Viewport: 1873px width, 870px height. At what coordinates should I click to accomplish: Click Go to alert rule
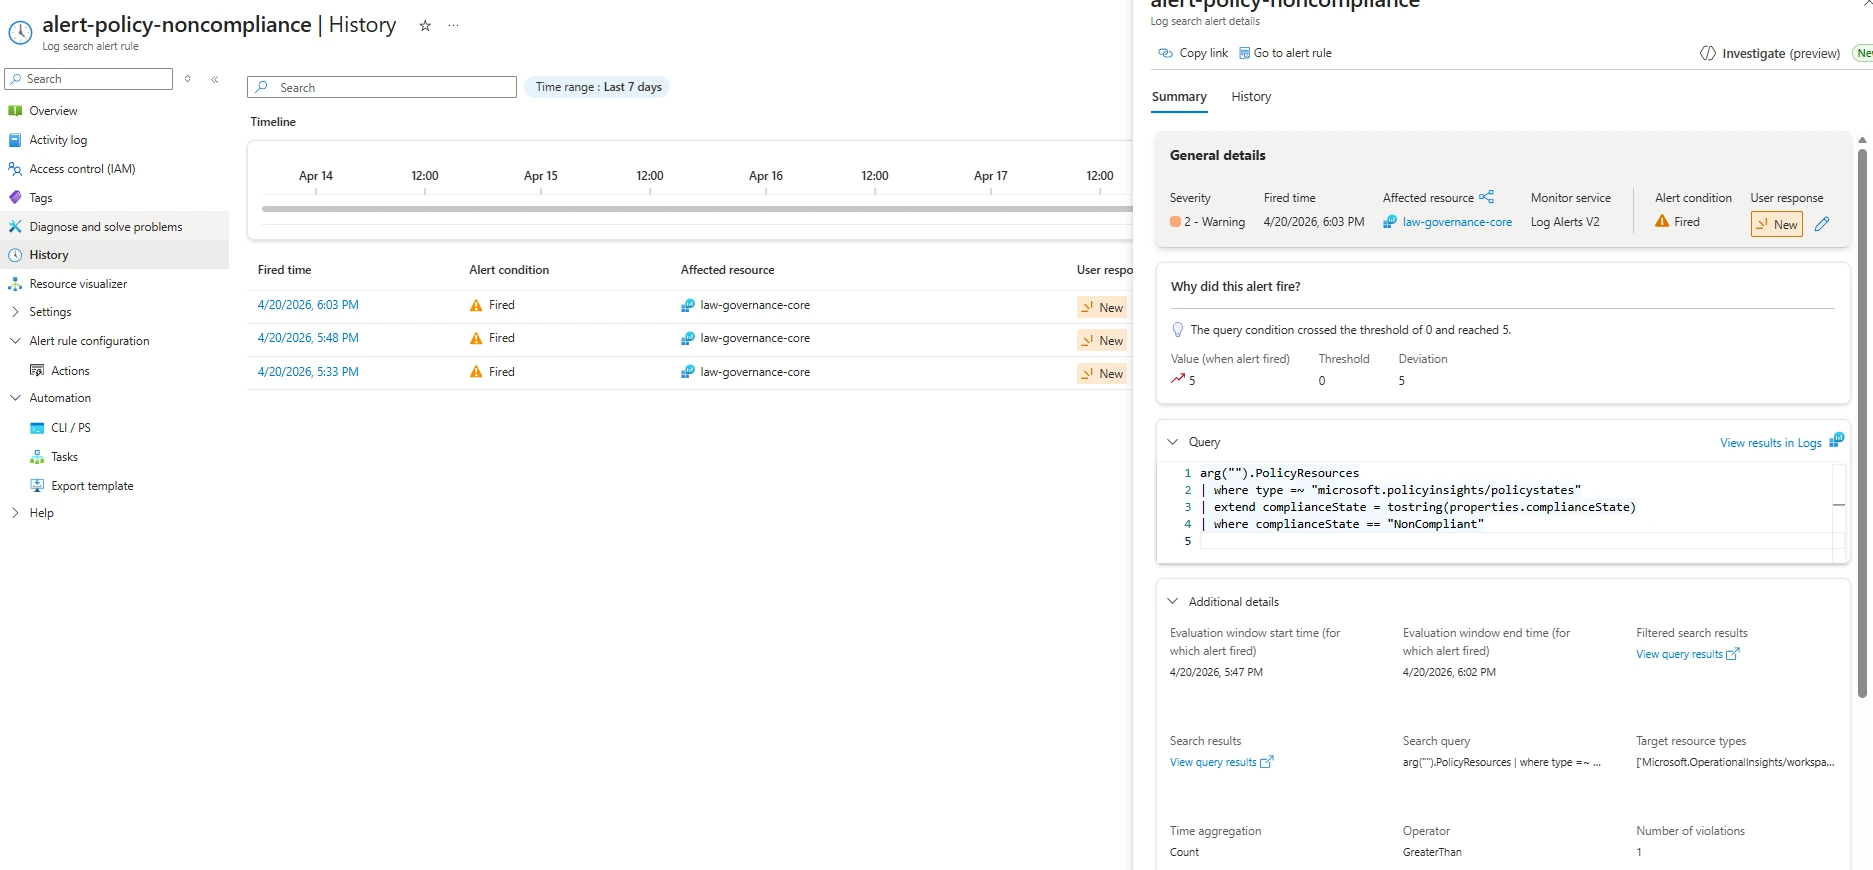coord(1285,53)
